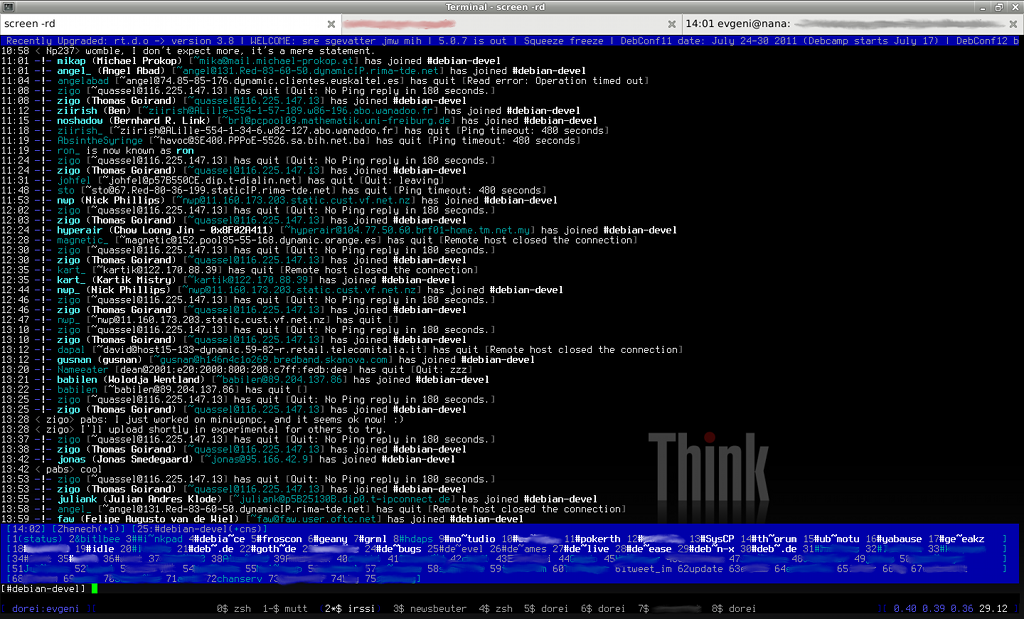Click '9#mo~tudio' channel entry
The height and width of the screenshot is (619, 1024).
tap(466, 539)
